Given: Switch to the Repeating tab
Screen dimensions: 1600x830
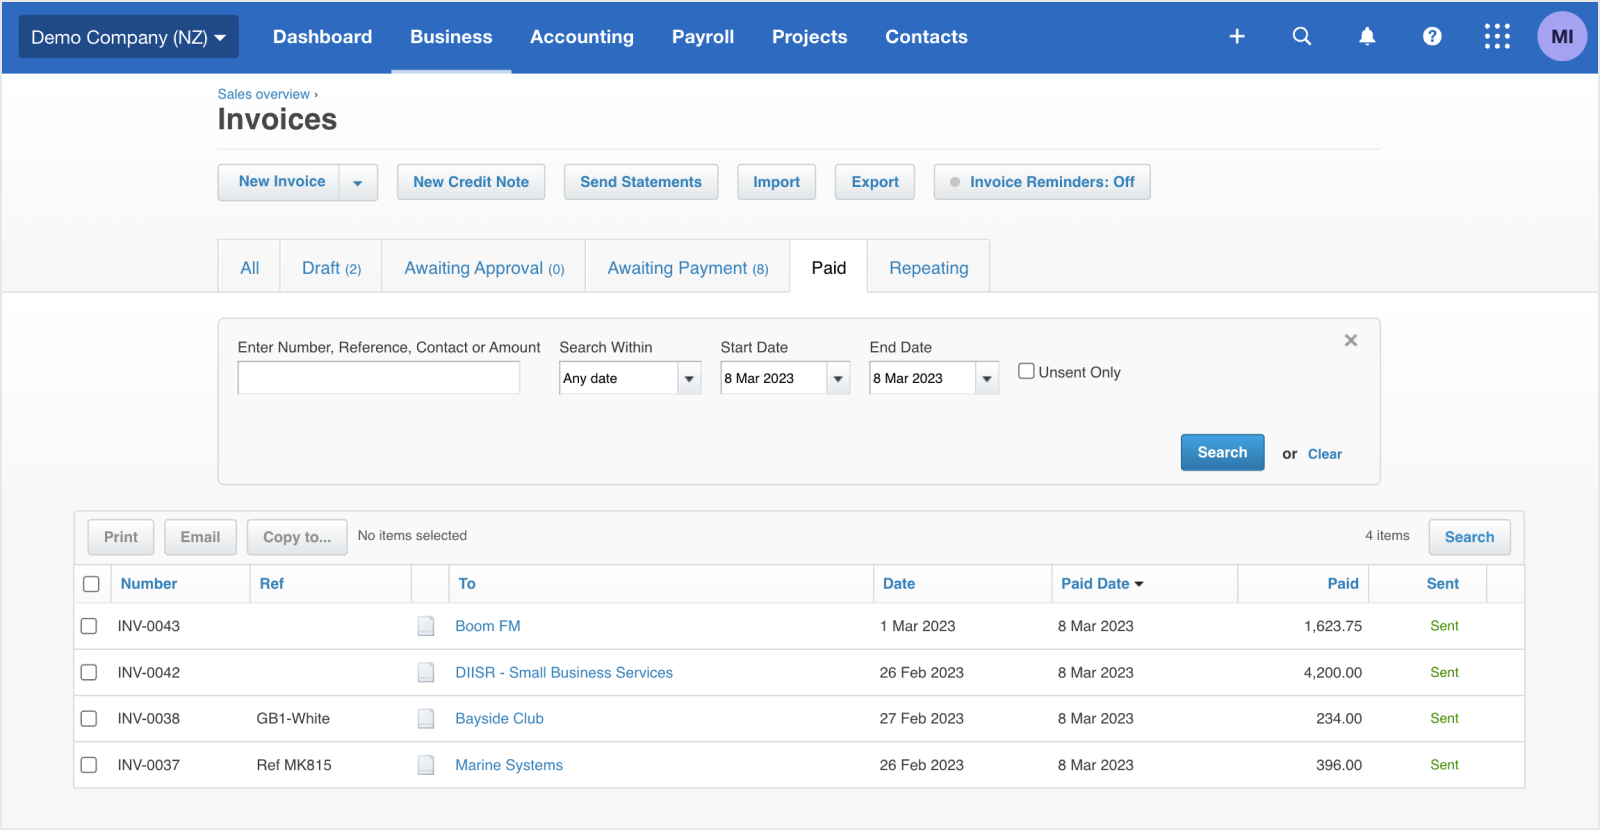Looking at the screenshot, I should click(928, 267).
